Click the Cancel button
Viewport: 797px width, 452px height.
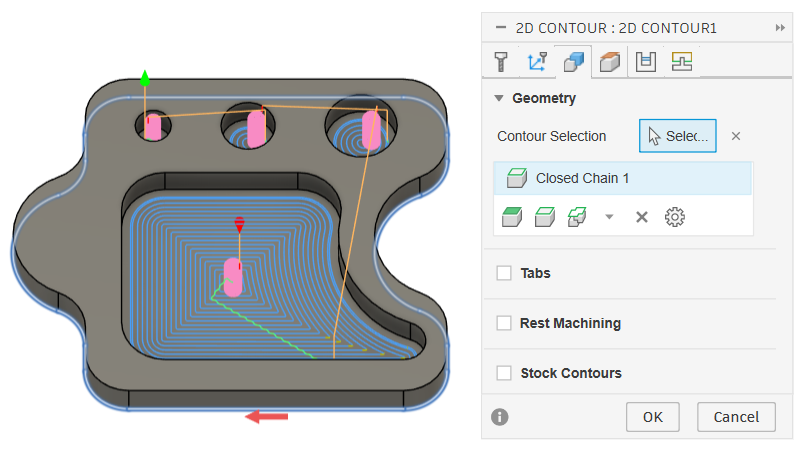736,417
